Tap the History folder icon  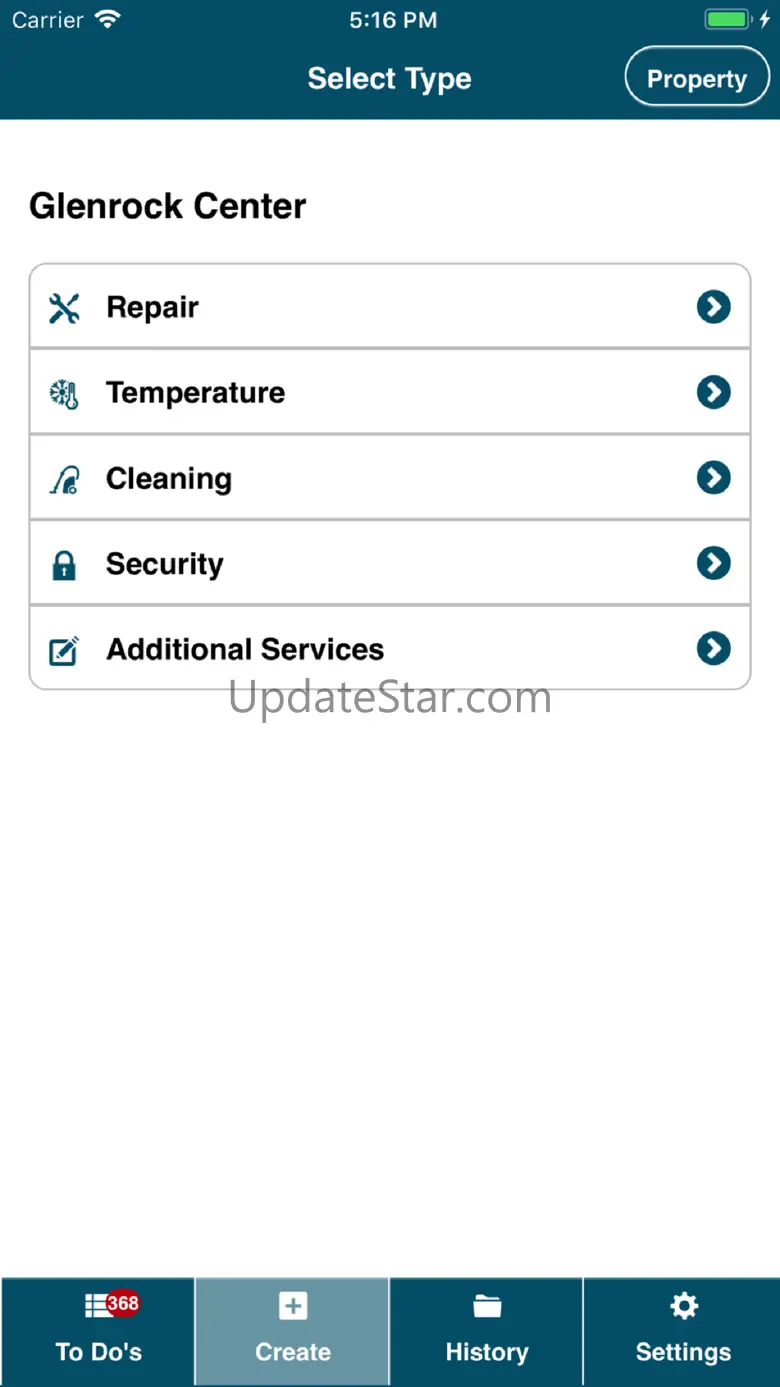pyautogui.click(x=487, y=1306)
